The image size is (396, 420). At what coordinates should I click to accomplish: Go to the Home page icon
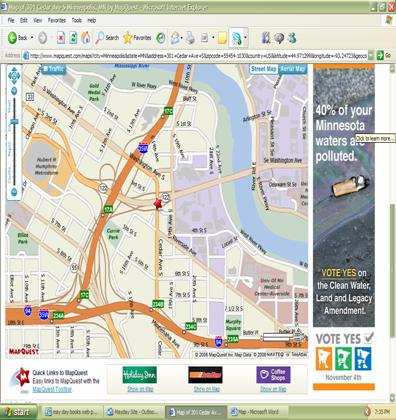tap(86, 38)
